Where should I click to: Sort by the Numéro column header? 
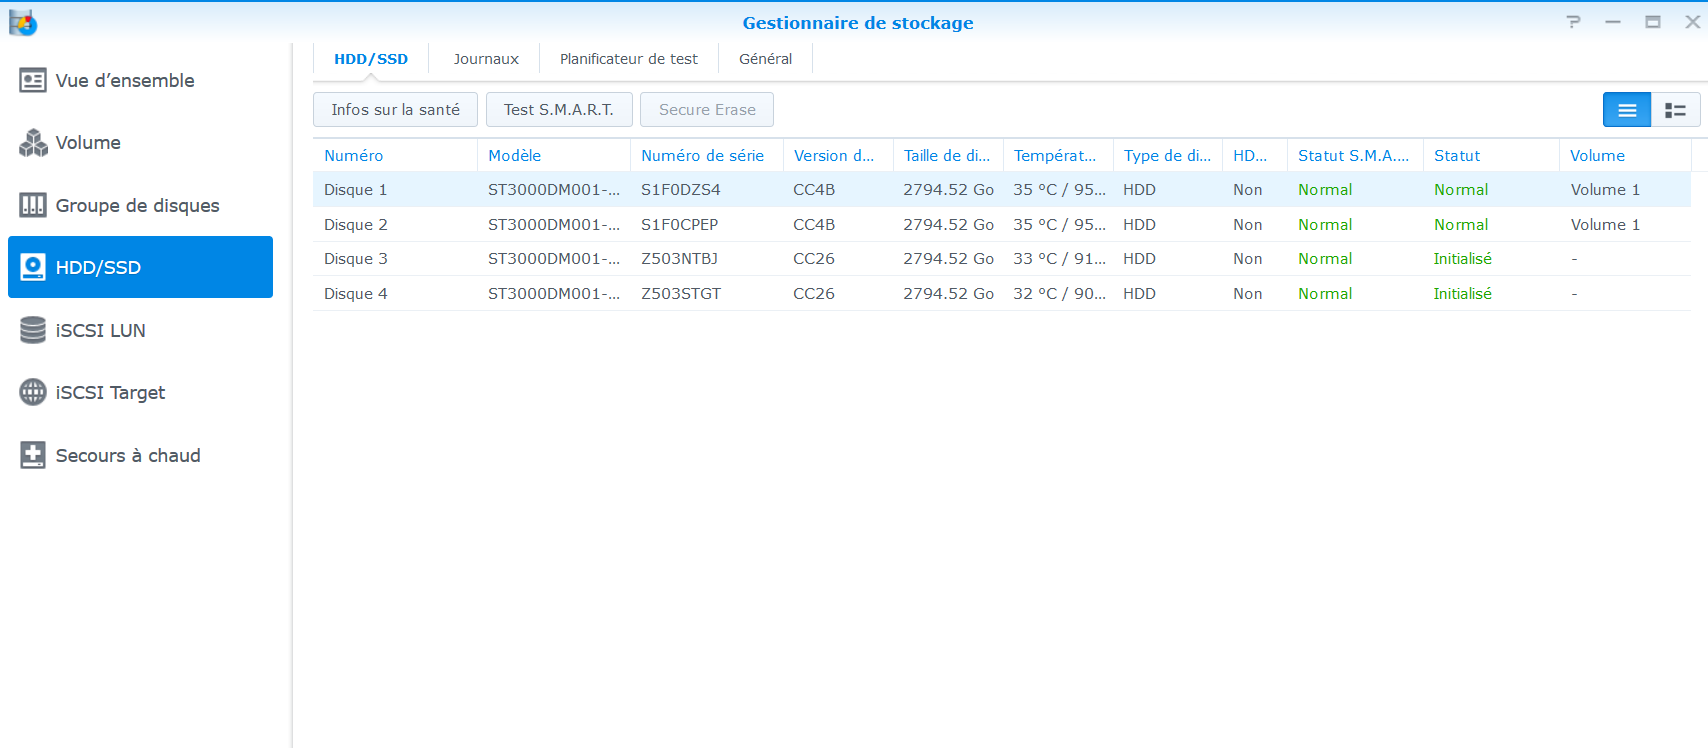tap(354, 156)
